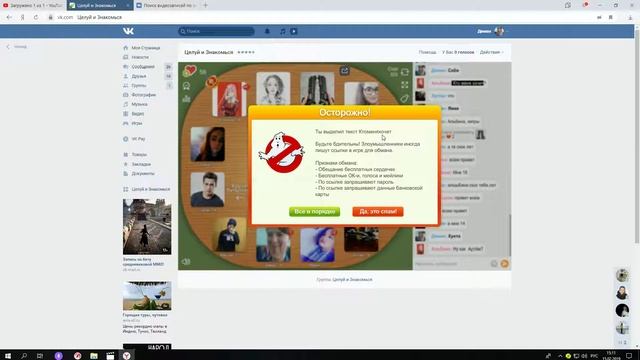Screen dimensions: 640x360
Task: Focus the chat message input field
Action: point(451,264)
